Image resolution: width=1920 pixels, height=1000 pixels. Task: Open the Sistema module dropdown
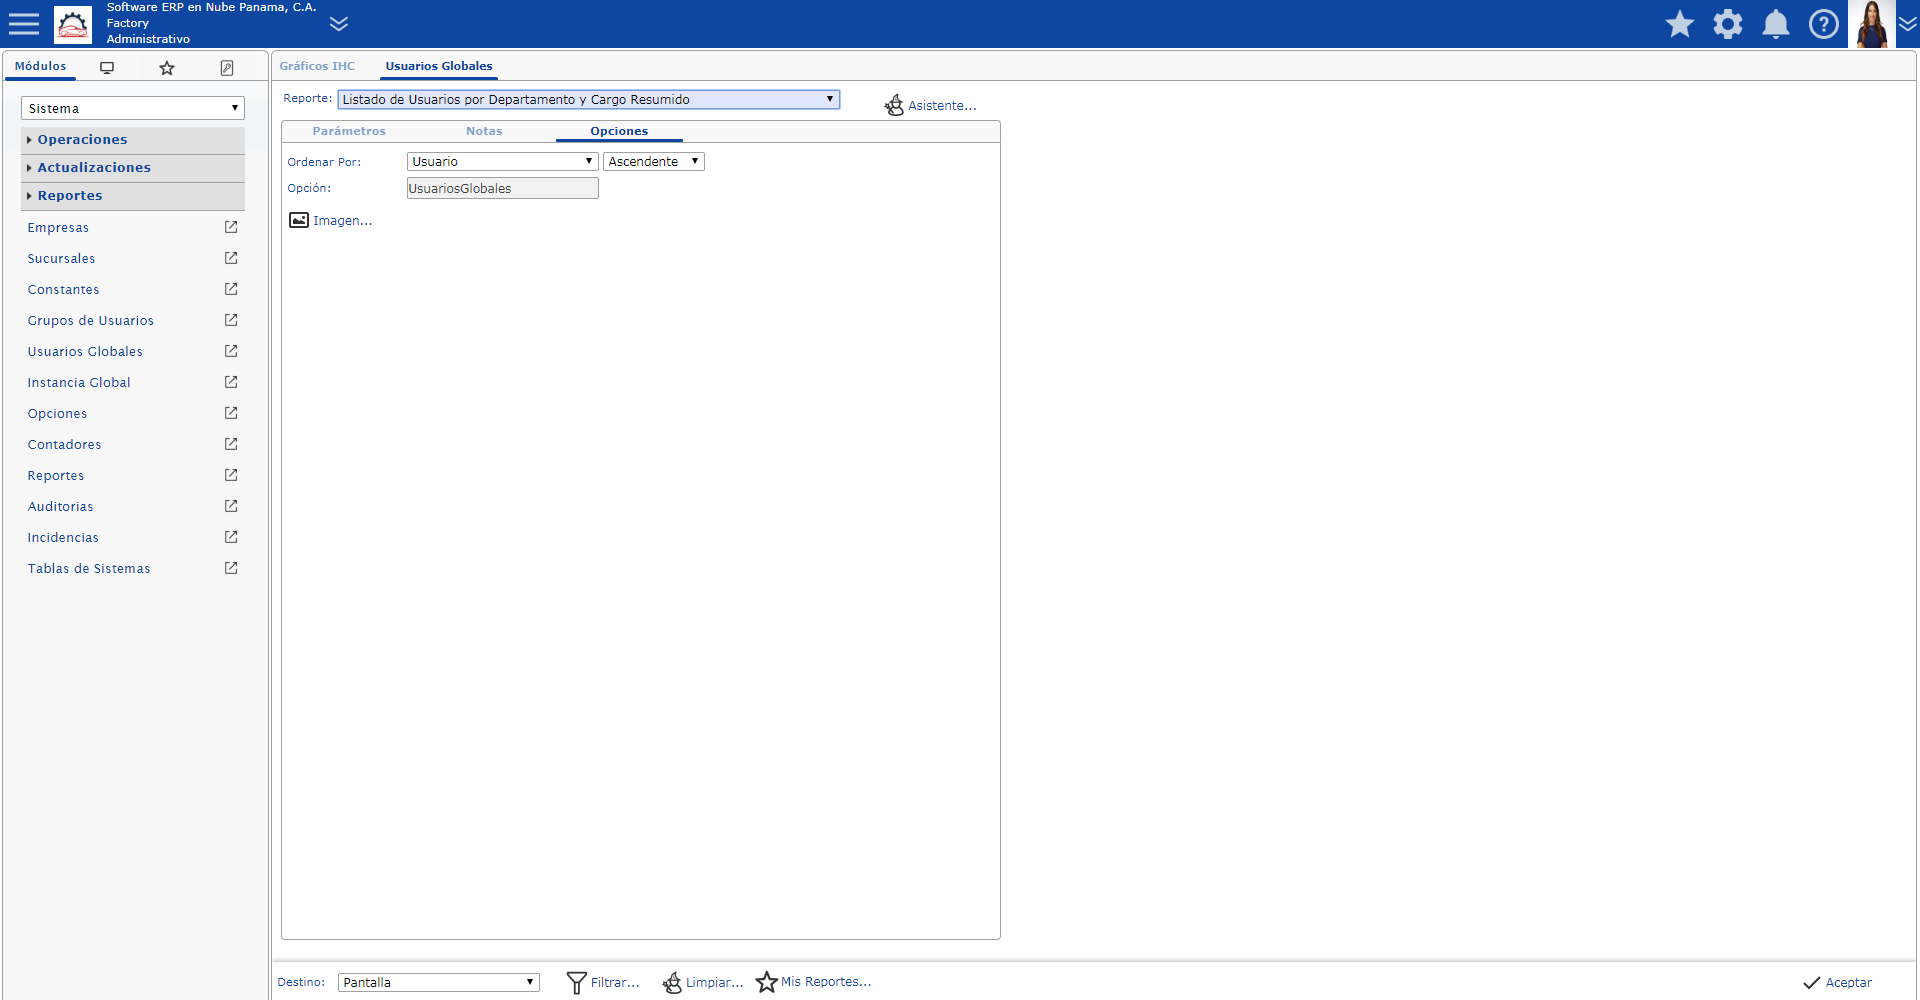132,108
